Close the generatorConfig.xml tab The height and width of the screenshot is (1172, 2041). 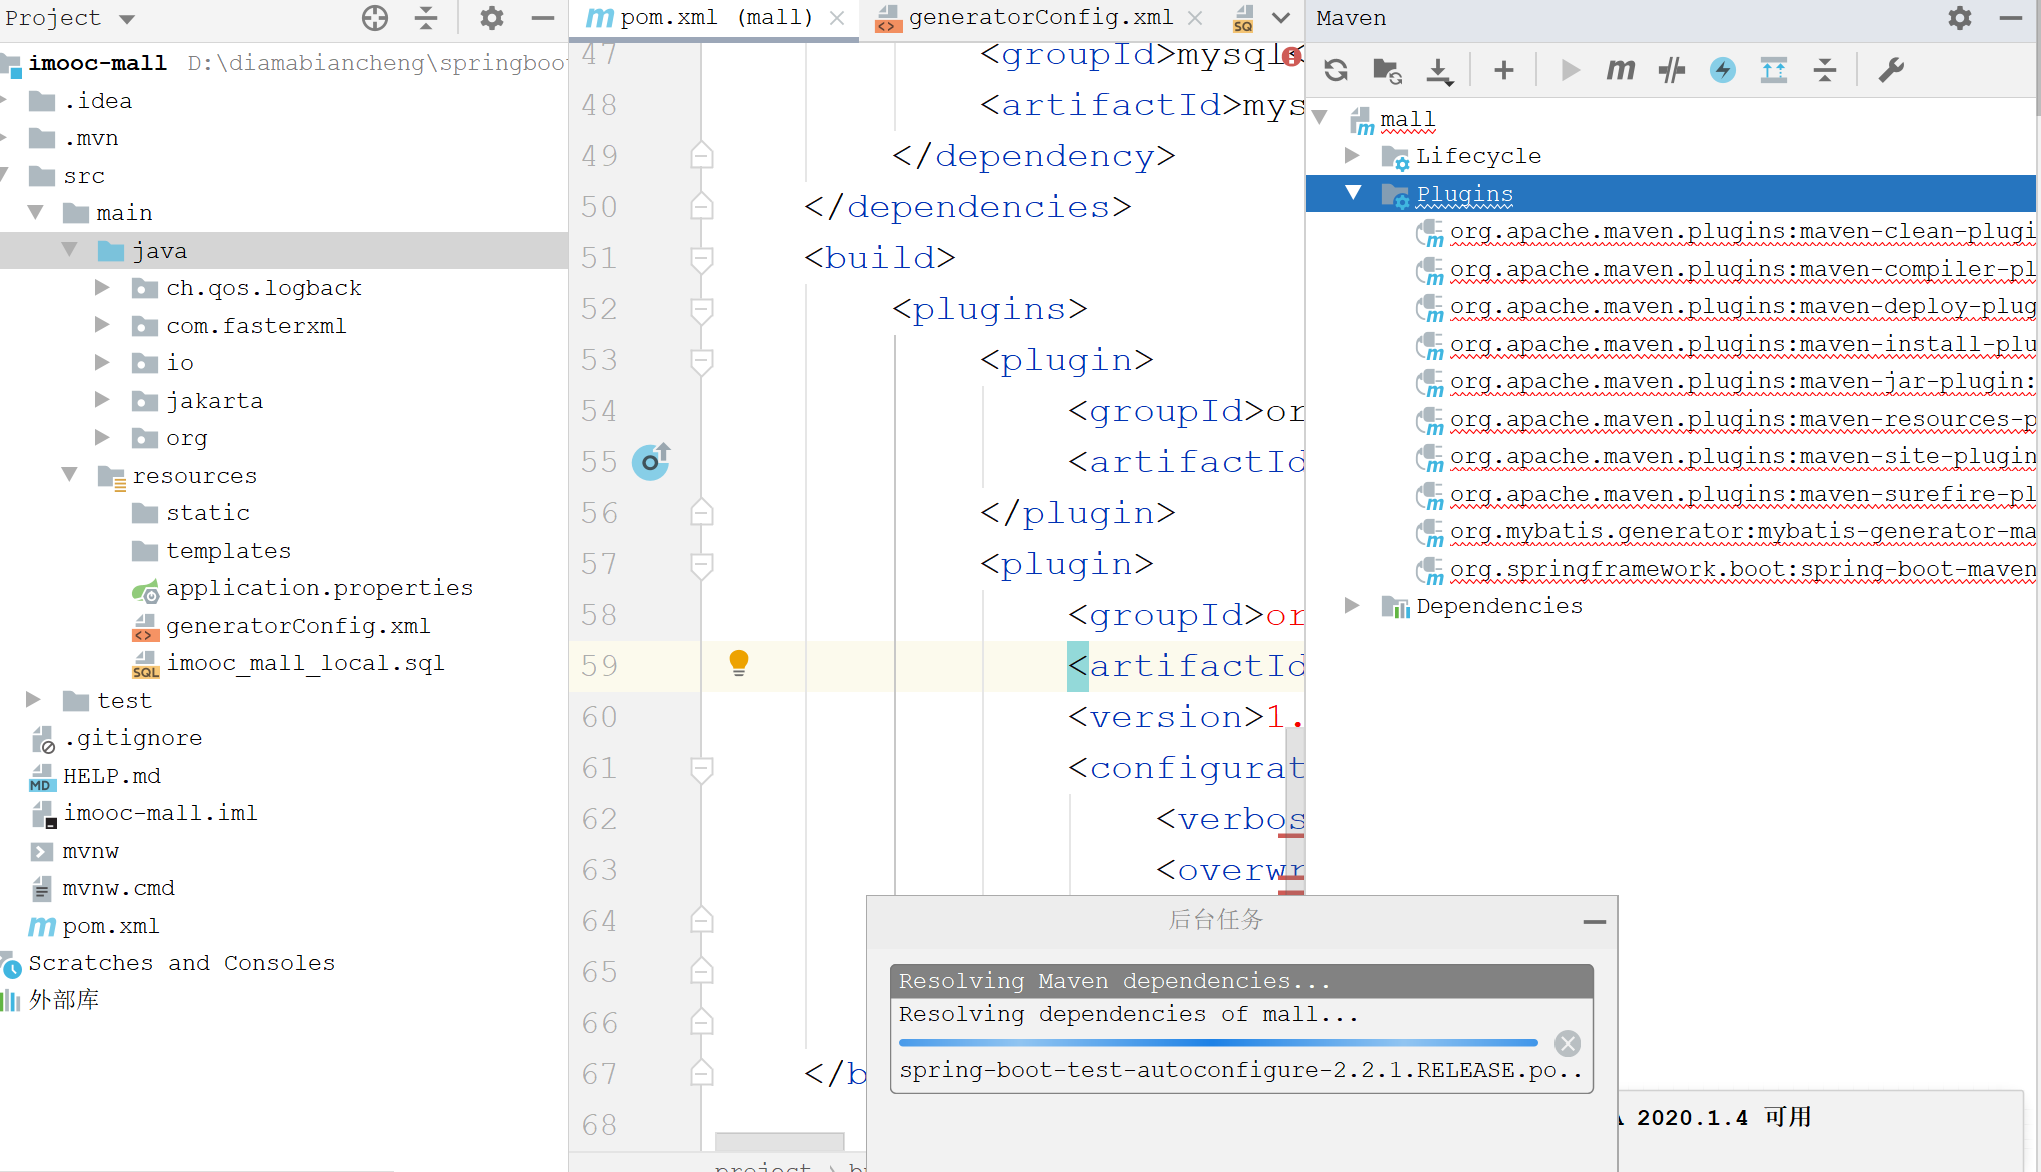[x=1195, y=18]
